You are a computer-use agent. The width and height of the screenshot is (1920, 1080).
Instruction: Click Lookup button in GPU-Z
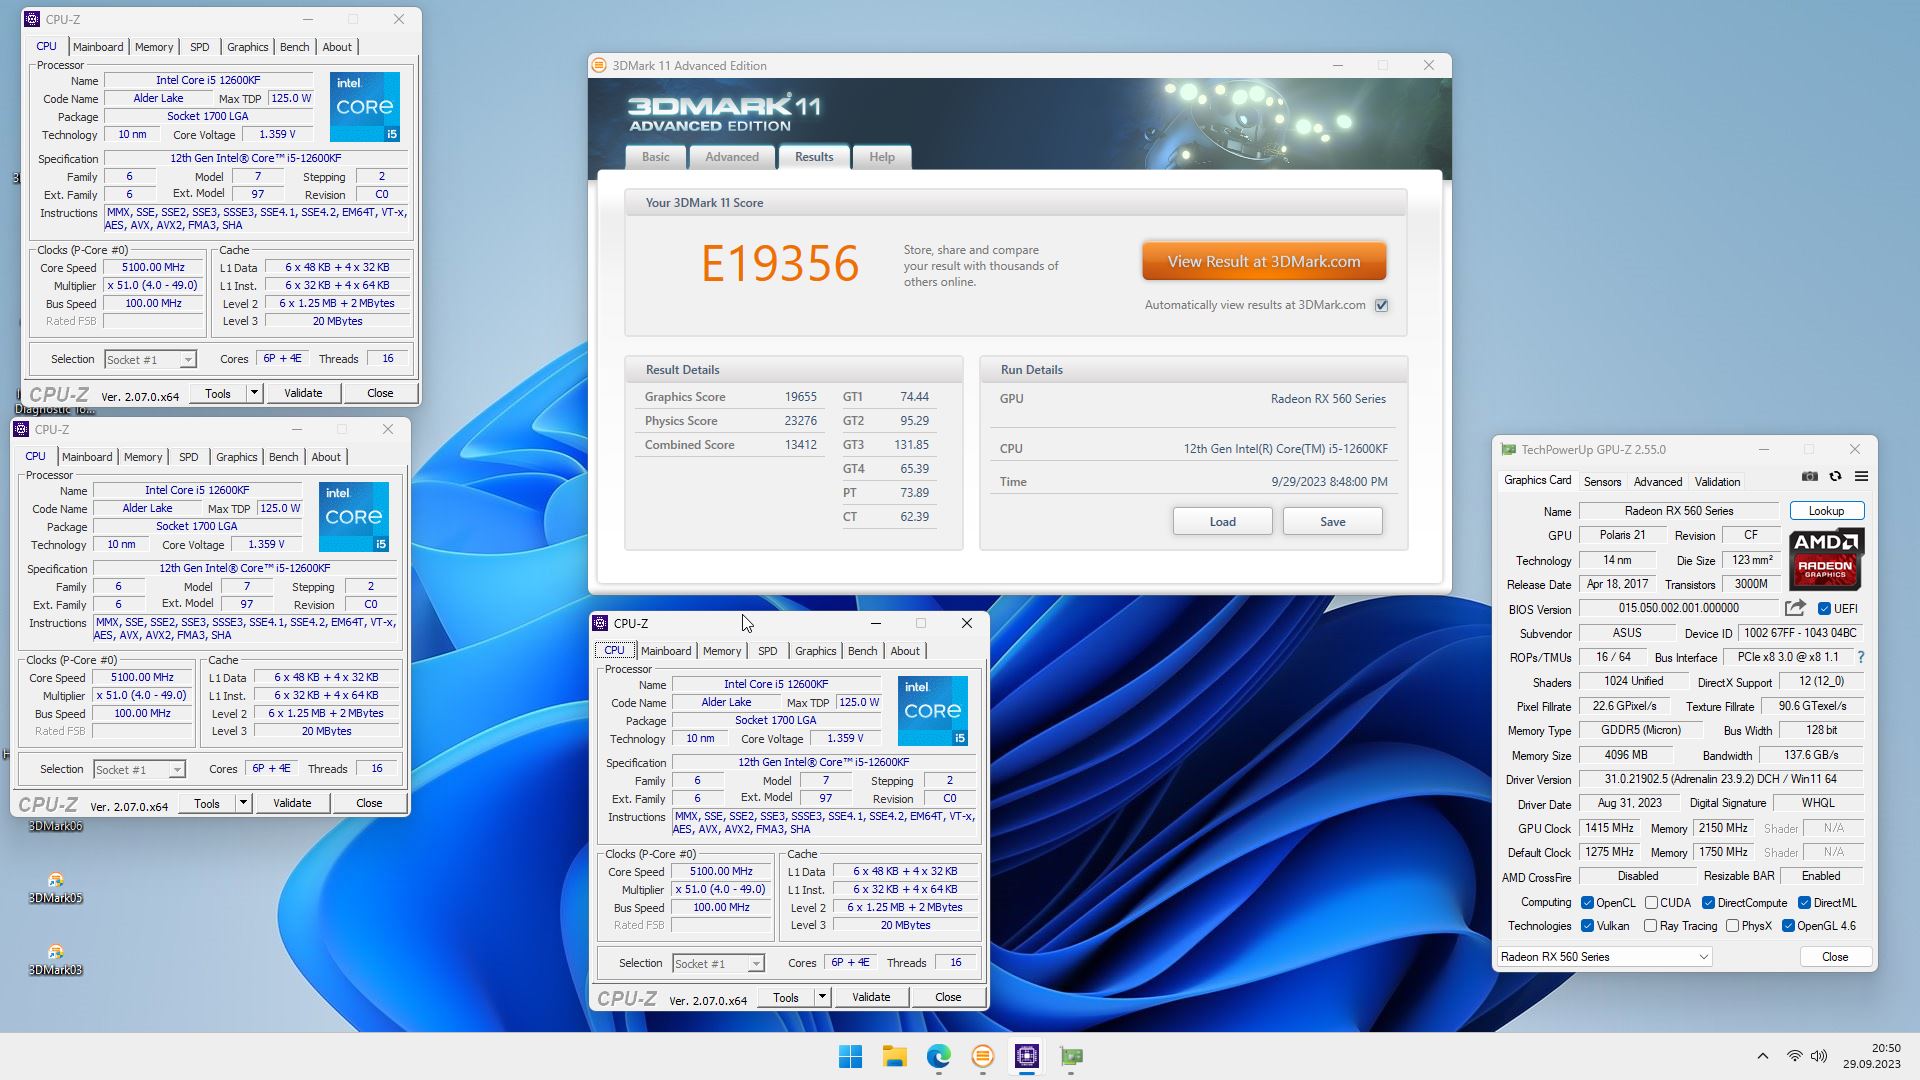pos(1826,511)
